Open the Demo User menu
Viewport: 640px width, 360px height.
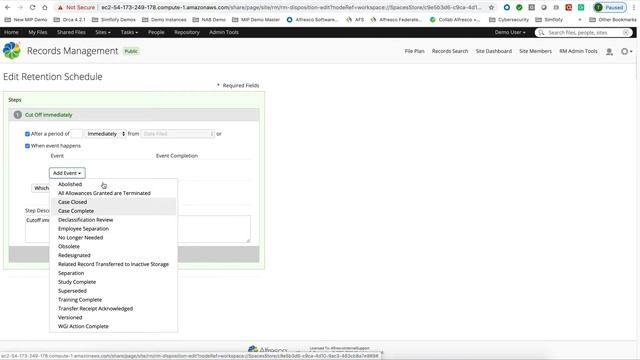510,32
